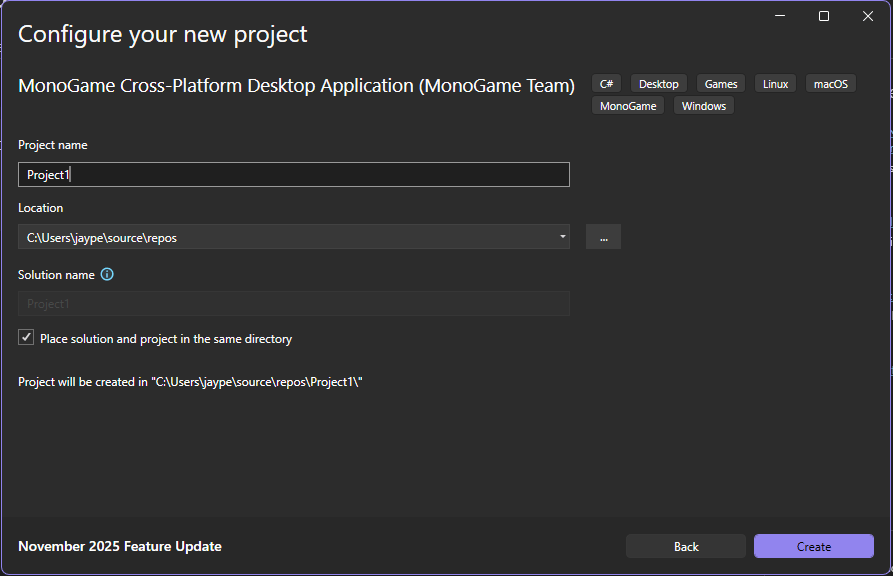Click the project creation path text
The width and height of the screenshot is (893, 576).
190,382
